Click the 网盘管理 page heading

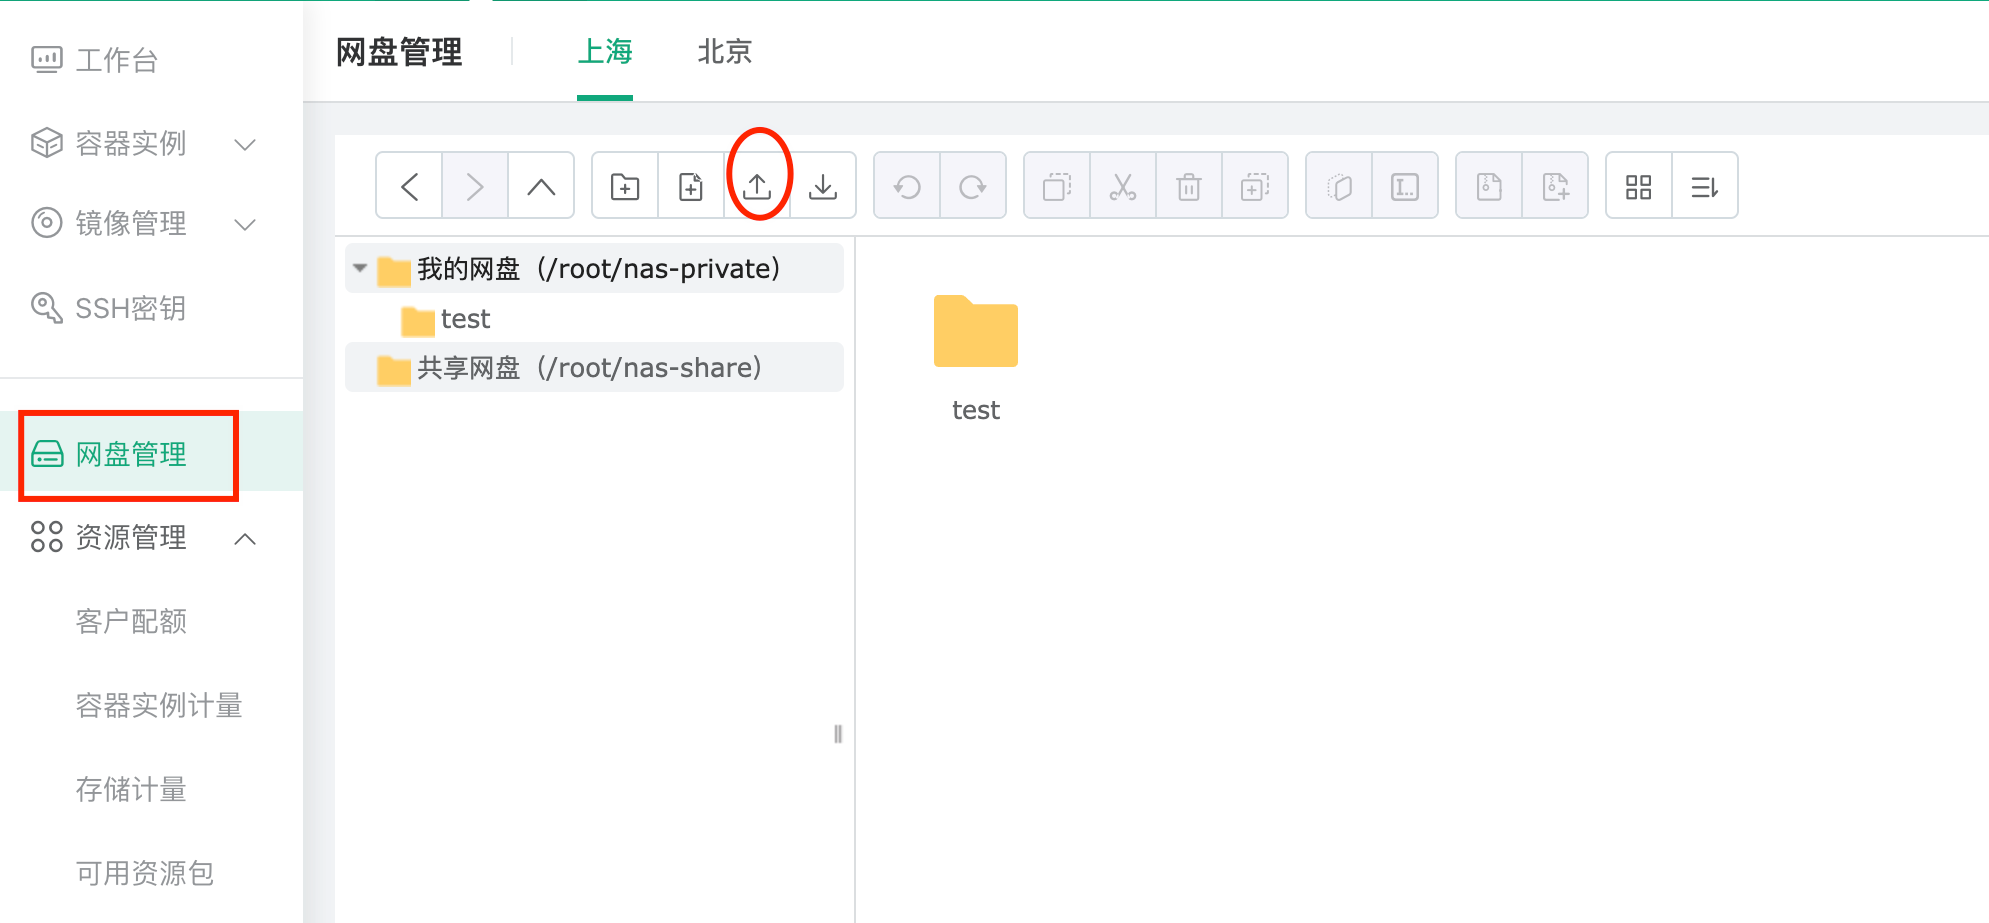point(399,52)
